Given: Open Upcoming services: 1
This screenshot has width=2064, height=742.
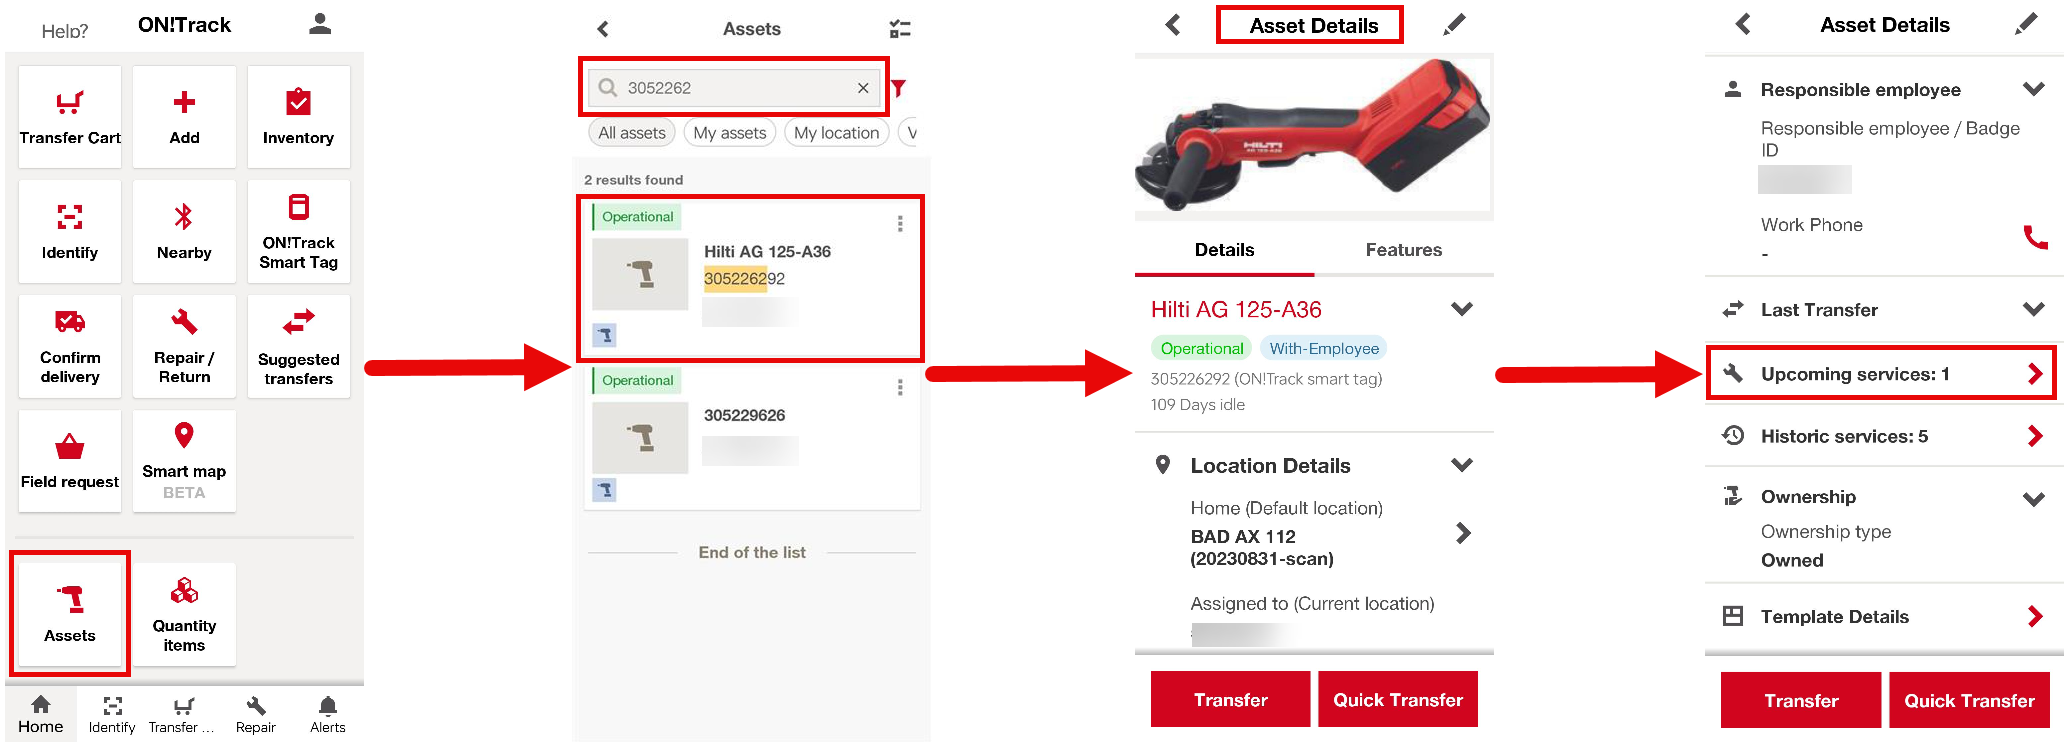Looking at the screenshot, I should [x=1880, y=374].
